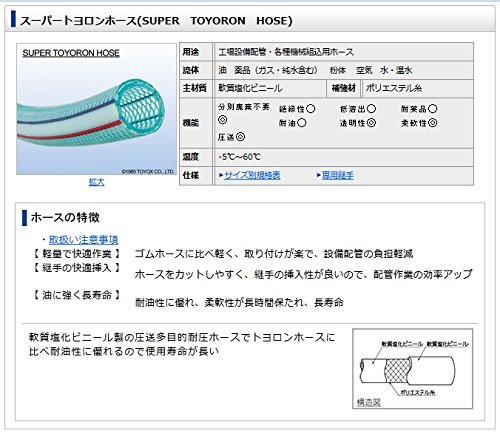Screen dimensions: 500x436
Task: Click the double-circle icon beside 透明性
Action: pos(371,123)
